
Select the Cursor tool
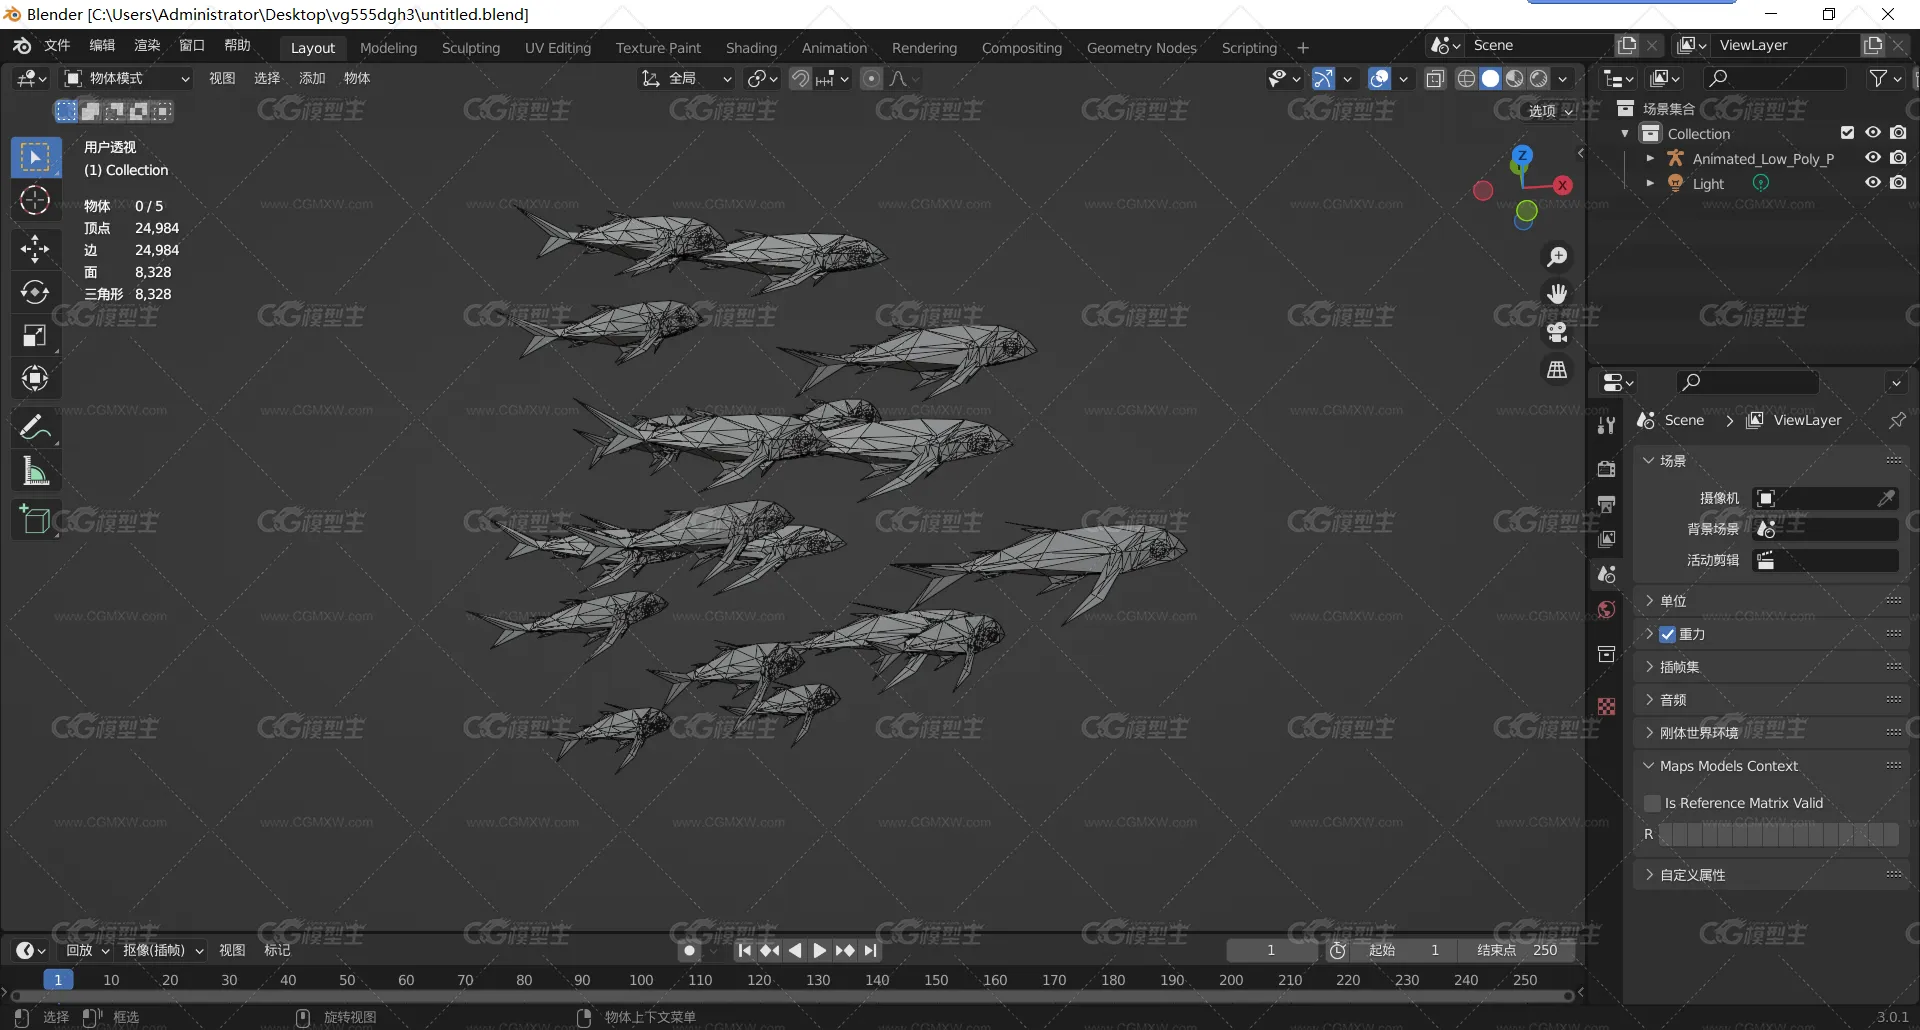[x=35, y=201]
